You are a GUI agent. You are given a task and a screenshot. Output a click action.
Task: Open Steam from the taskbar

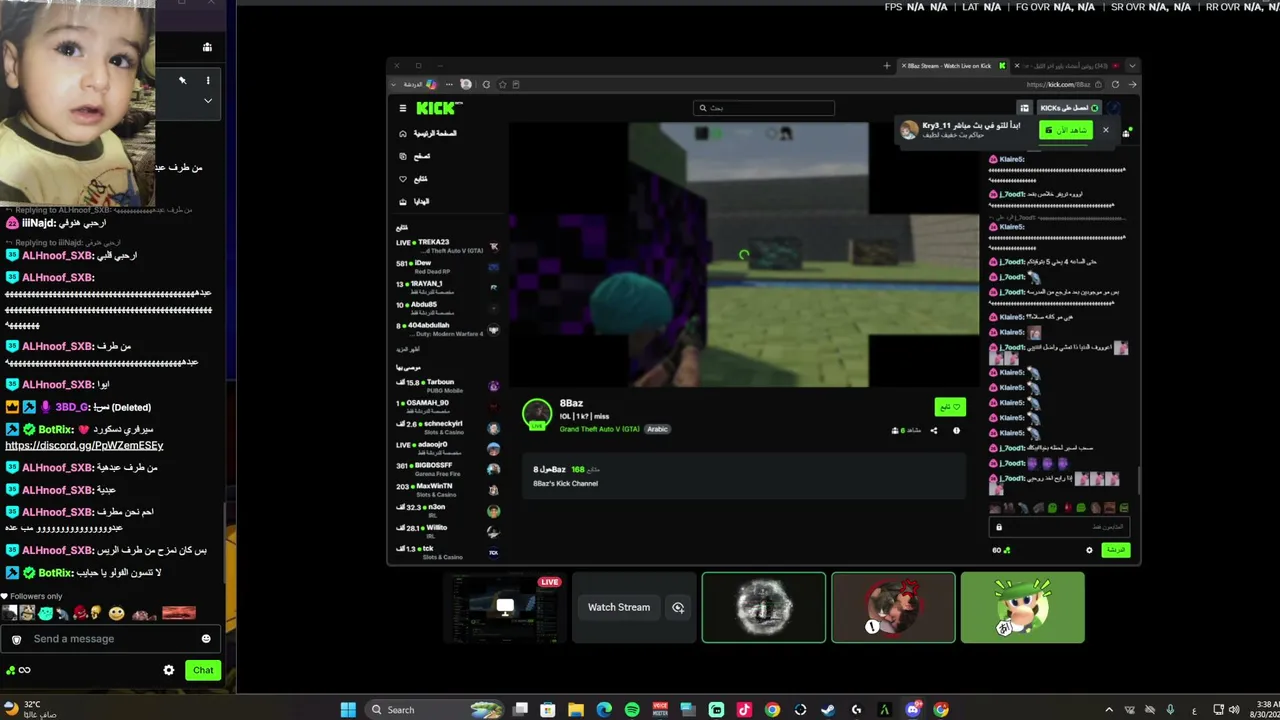(828, 710)
